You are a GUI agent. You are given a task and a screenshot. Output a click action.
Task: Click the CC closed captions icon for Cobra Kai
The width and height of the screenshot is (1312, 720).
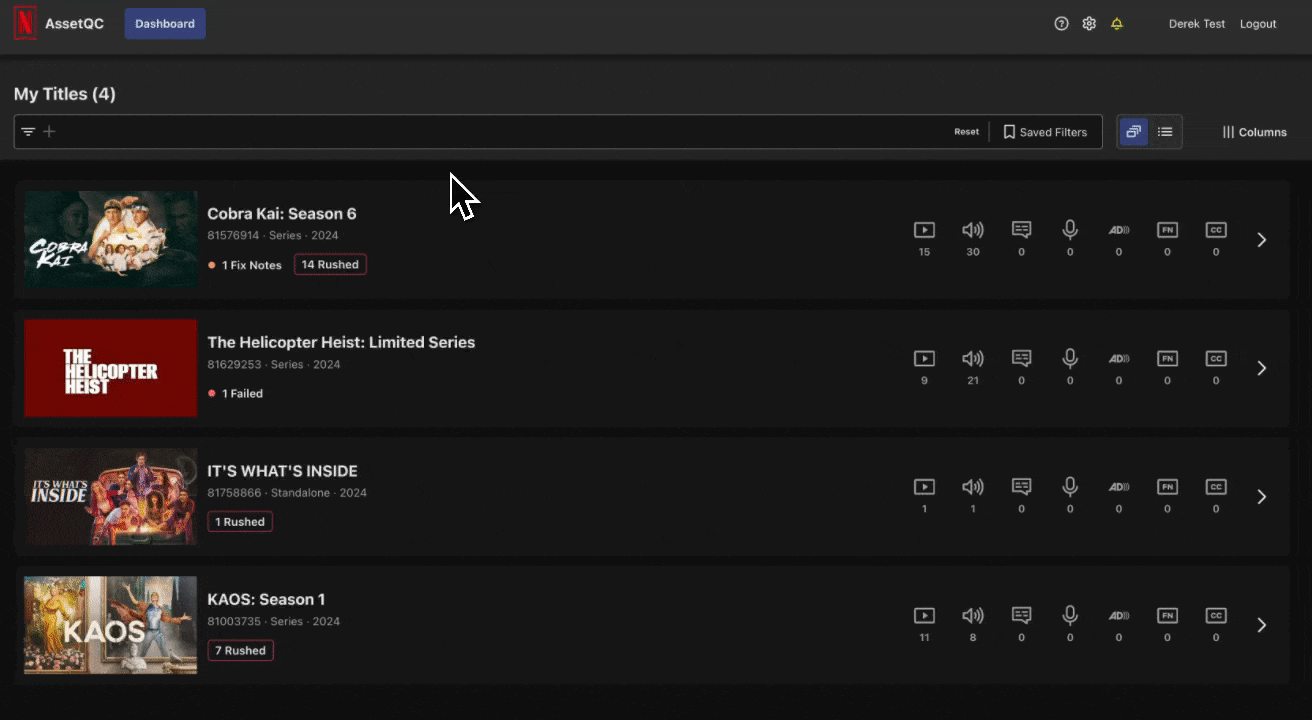pyautogui.click(x=1216, y=230)
